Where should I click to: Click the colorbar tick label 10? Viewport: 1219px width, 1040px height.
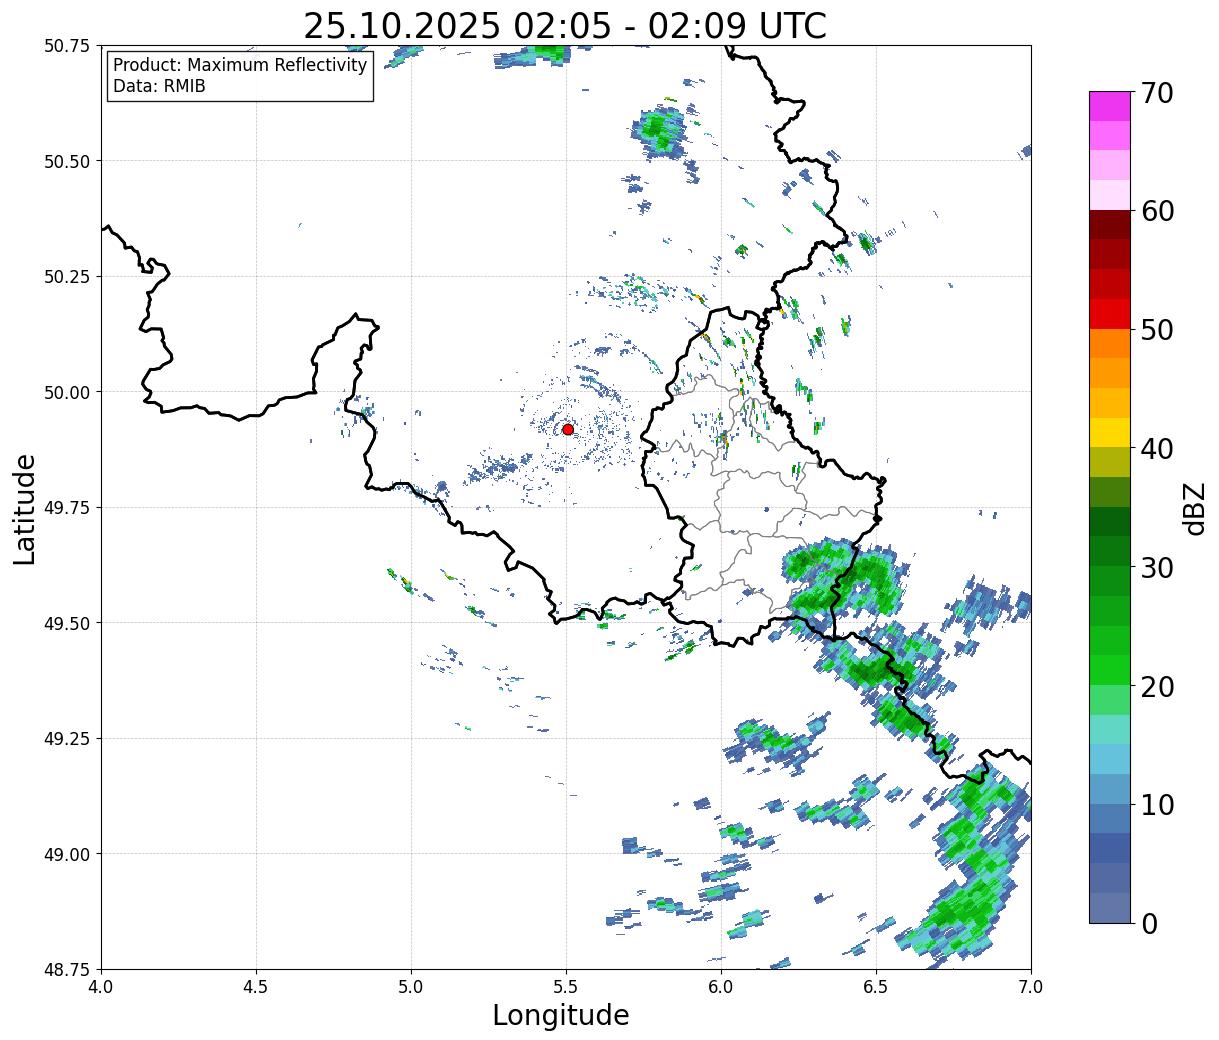pyautogui.click(x=1157, y=804)
